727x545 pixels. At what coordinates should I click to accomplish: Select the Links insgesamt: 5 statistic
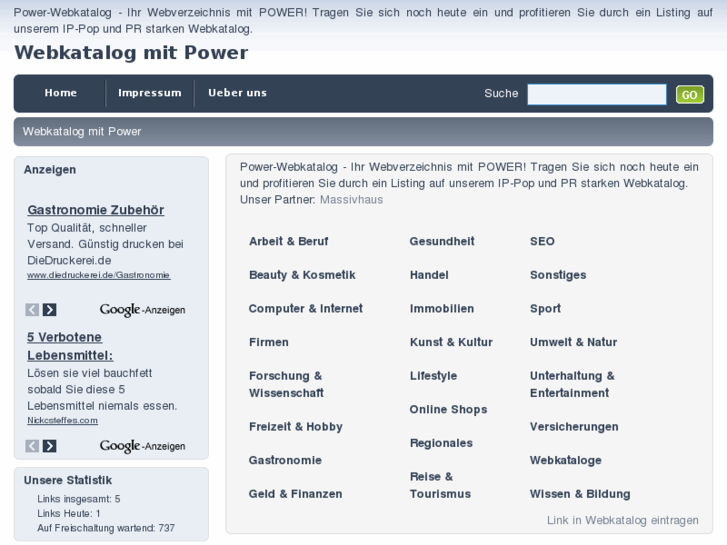(x=79, y=499)
